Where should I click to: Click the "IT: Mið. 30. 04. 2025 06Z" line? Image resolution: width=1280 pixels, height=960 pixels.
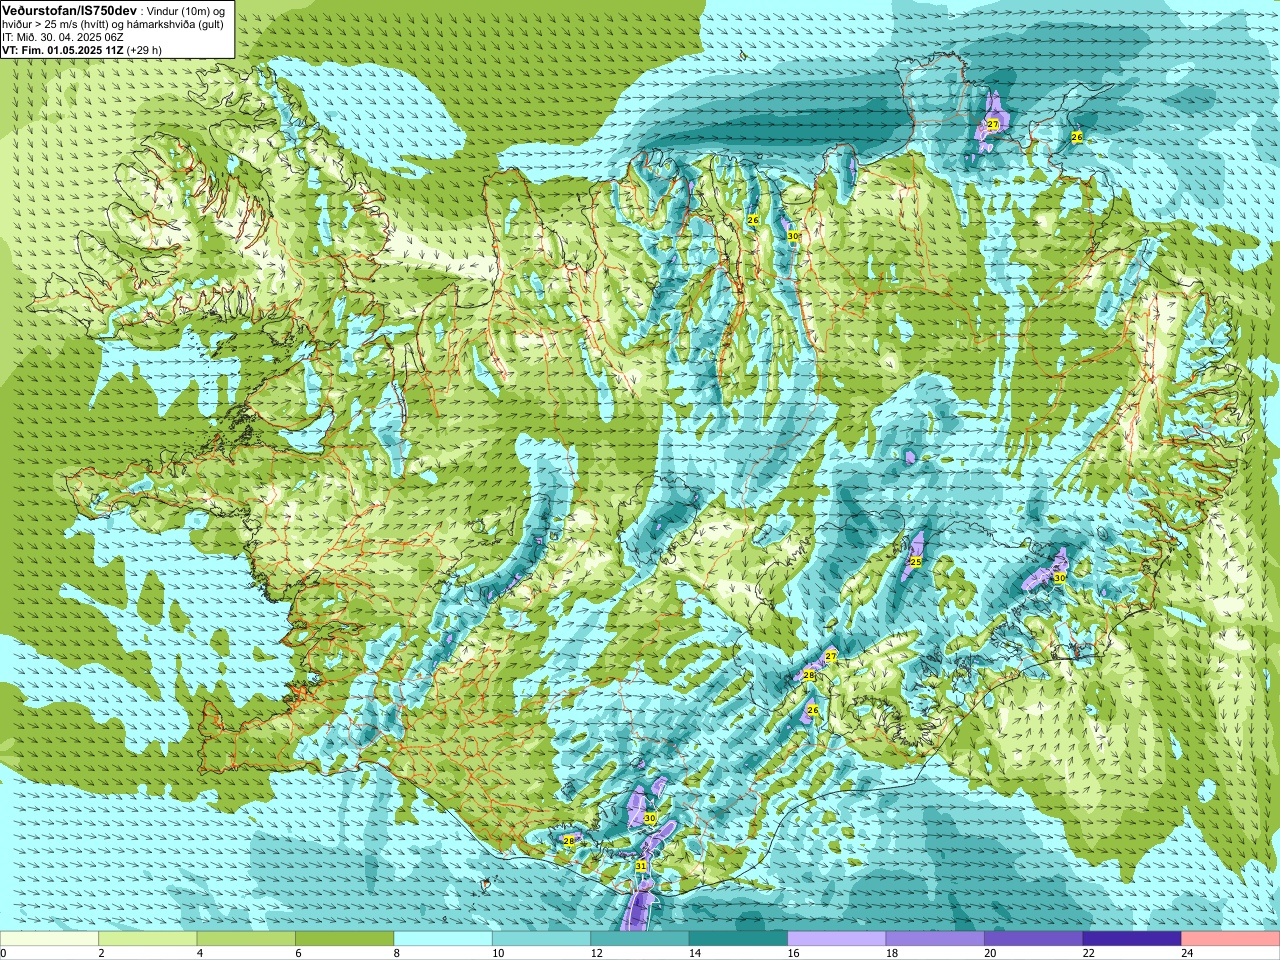[63, 37]
